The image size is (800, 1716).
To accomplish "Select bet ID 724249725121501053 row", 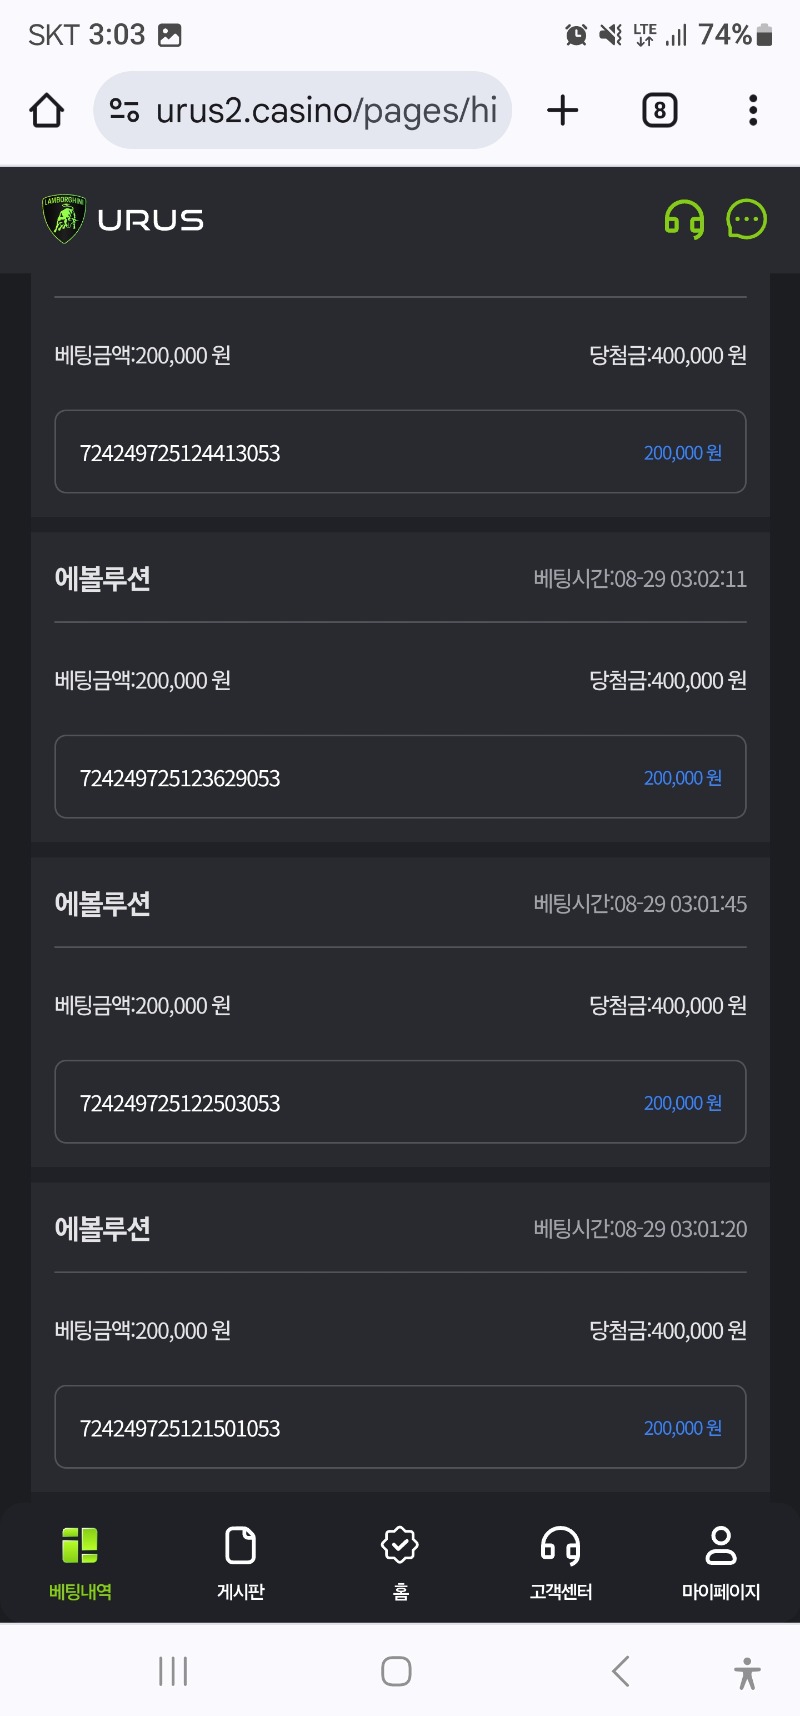I will (x=400, y=1427).
